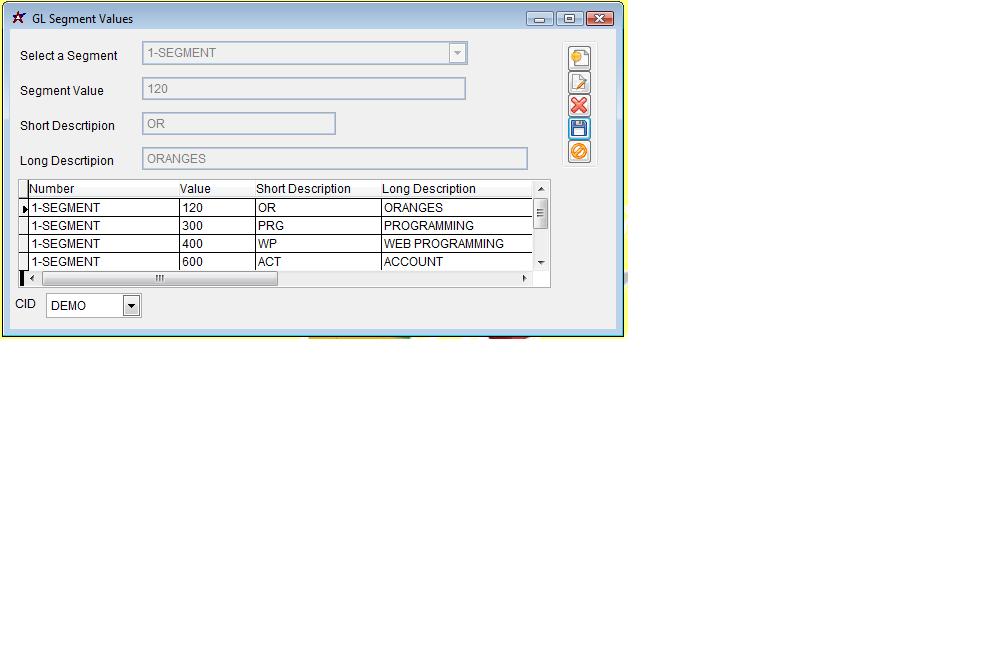
Task: Open the Select a Segment dropdown
Action: (457, 53)
